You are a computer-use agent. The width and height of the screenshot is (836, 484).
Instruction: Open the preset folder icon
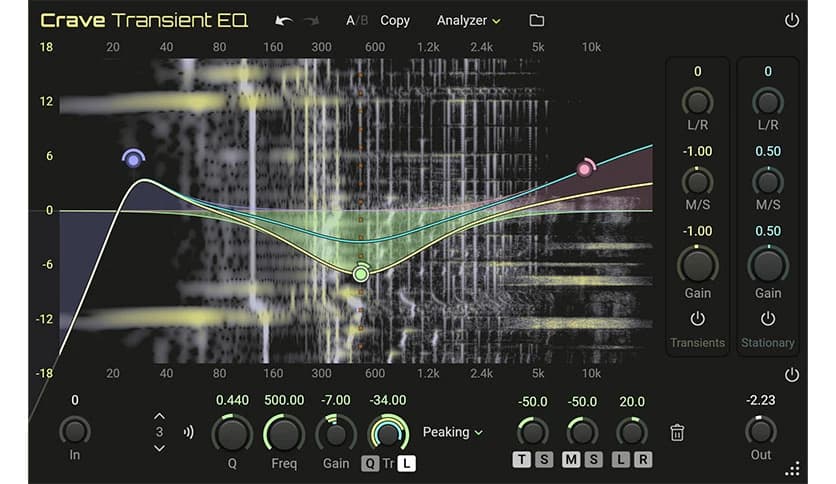(536, 20)
